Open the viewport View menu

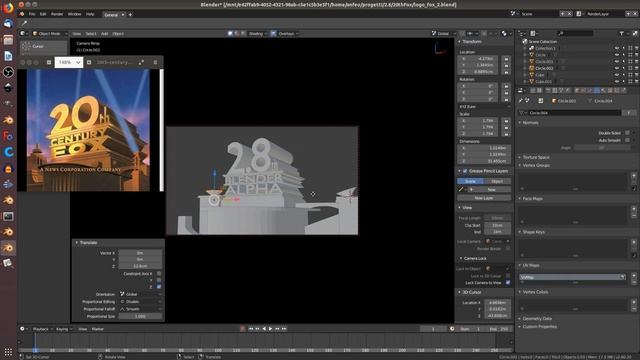76,33
